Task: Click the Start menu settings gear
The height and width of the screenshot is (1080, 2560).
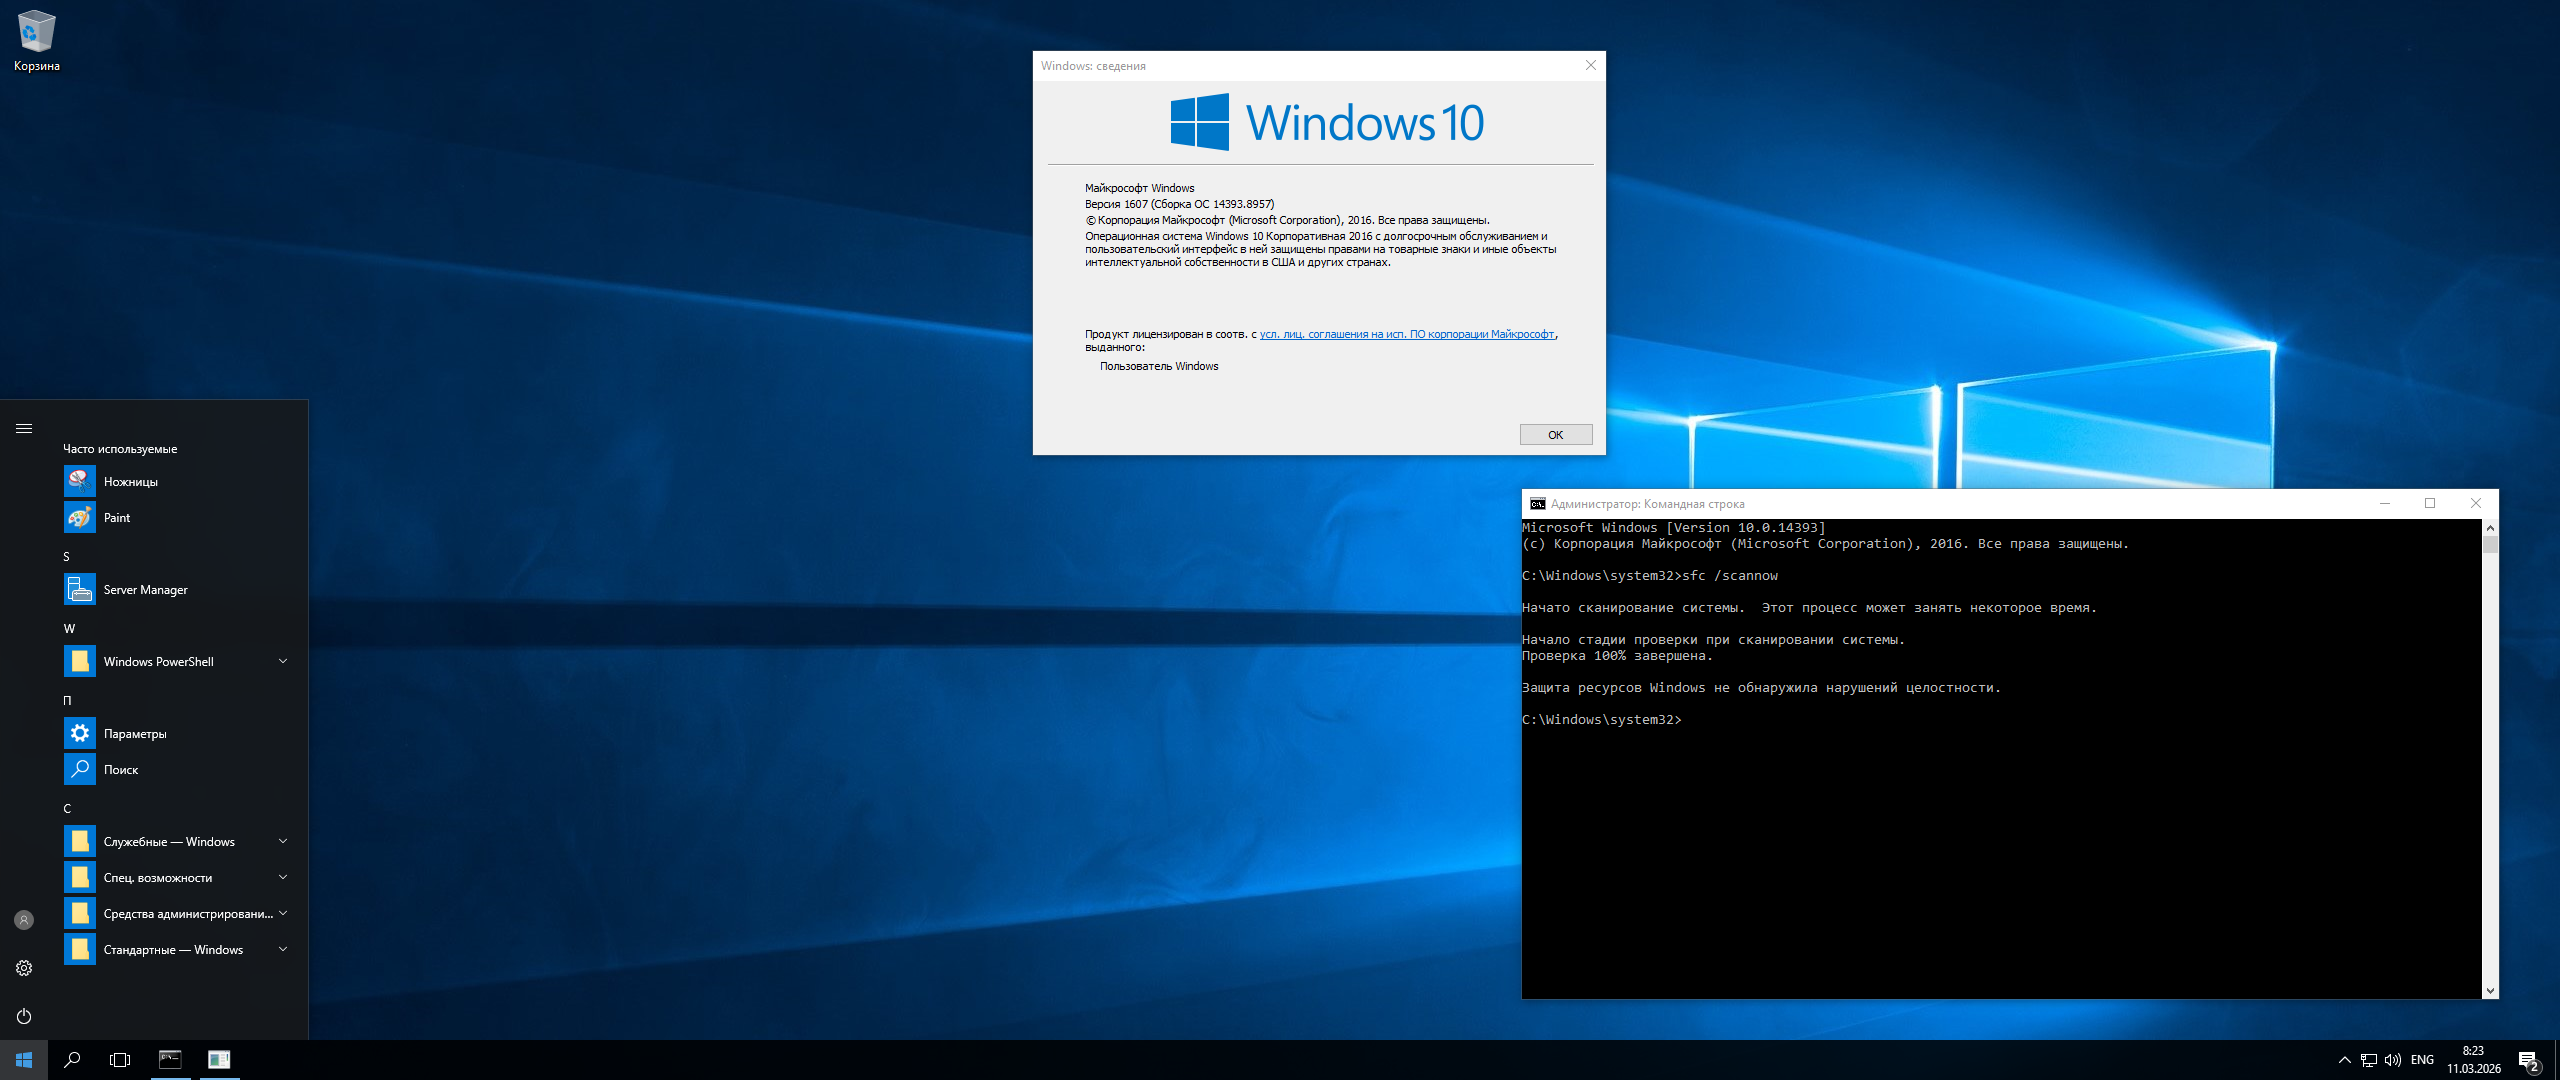Action: (24, 968)
